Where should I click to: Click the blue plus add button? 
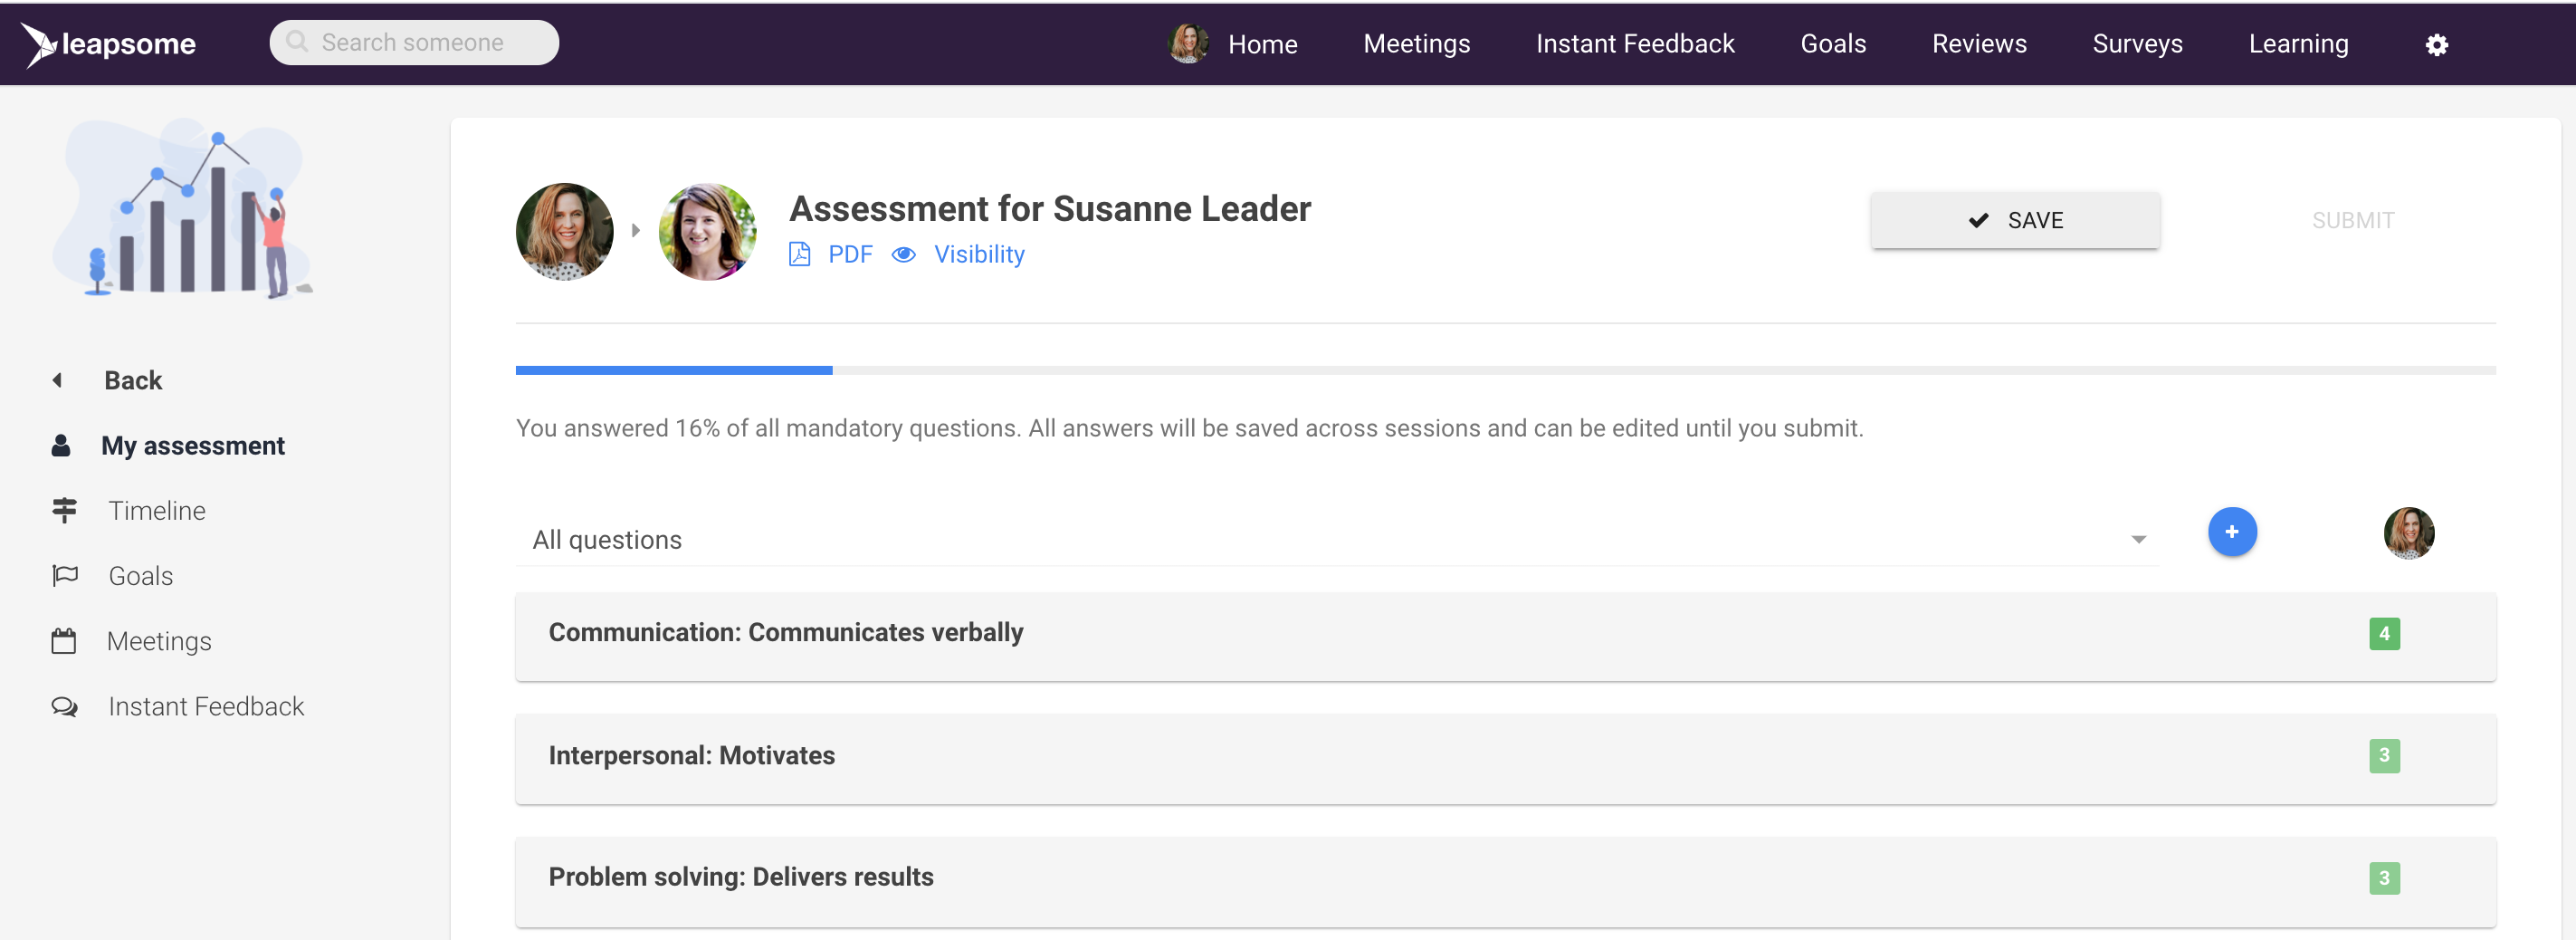2231,532
